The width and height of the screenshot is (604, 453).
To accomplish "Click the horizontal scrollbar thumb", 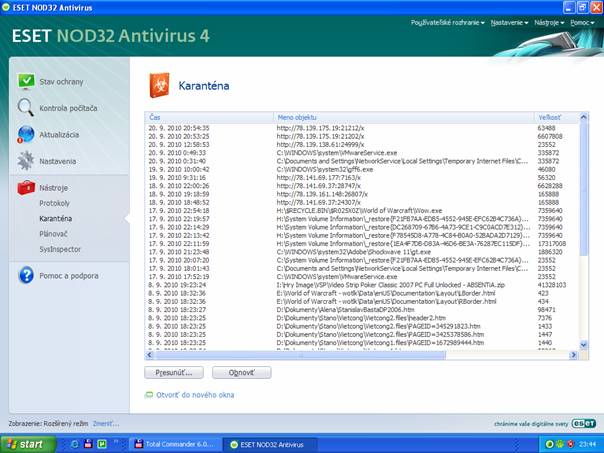I will 300,355.
